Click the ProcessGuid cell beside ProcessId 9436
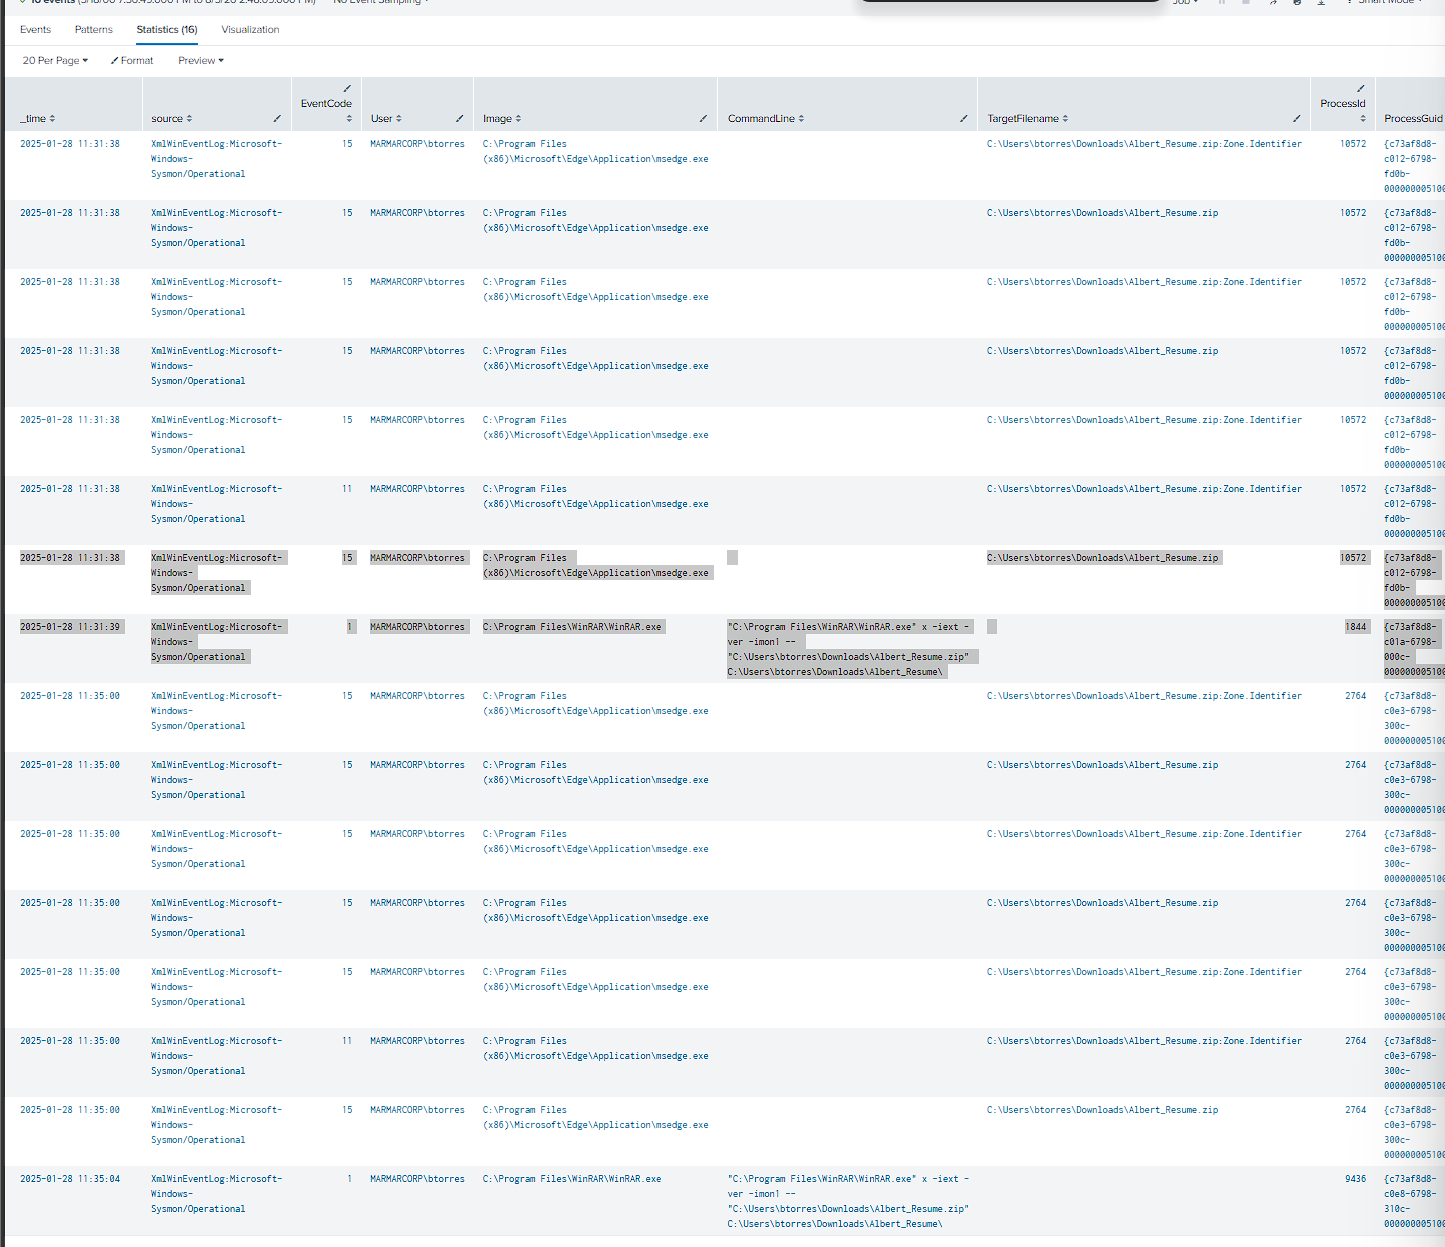The width and height of the screenshot is (1445, 1247). [x=1414, y=1201]
